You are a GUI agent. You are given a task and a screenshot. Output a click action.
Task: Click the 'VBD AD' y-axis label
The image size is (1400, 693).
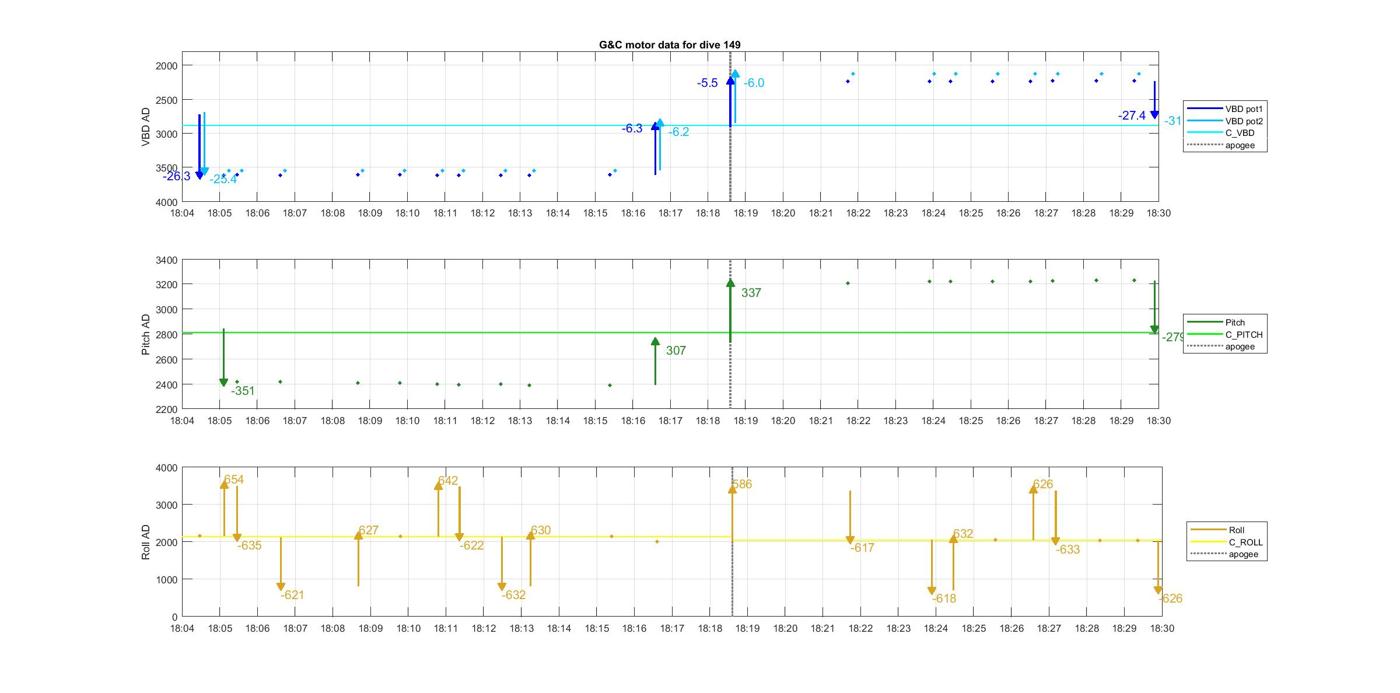point(146,127)
